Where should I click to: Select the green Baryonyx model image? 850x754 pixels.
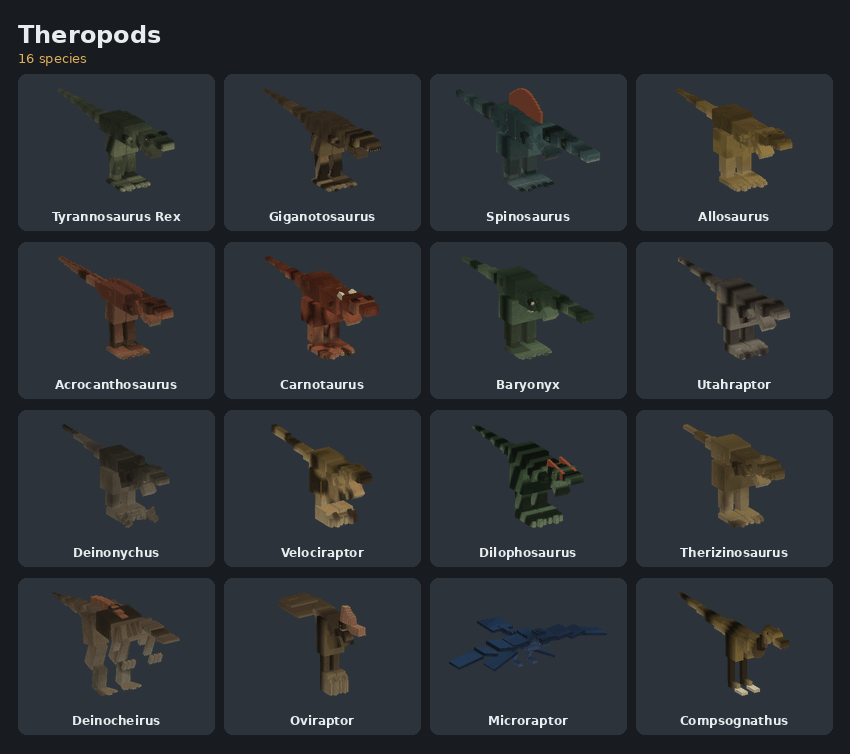pyautogui.click(x=528, y=308)
